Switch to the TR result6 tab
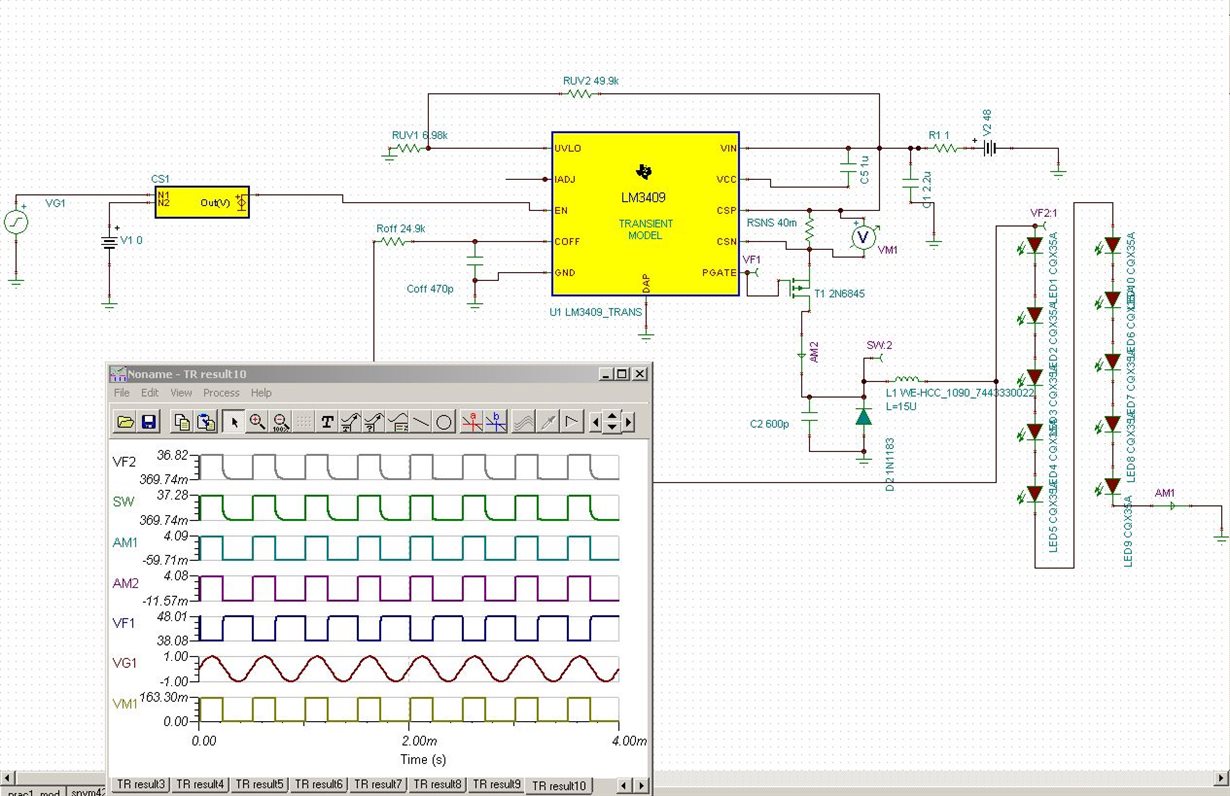 point(318,785)
